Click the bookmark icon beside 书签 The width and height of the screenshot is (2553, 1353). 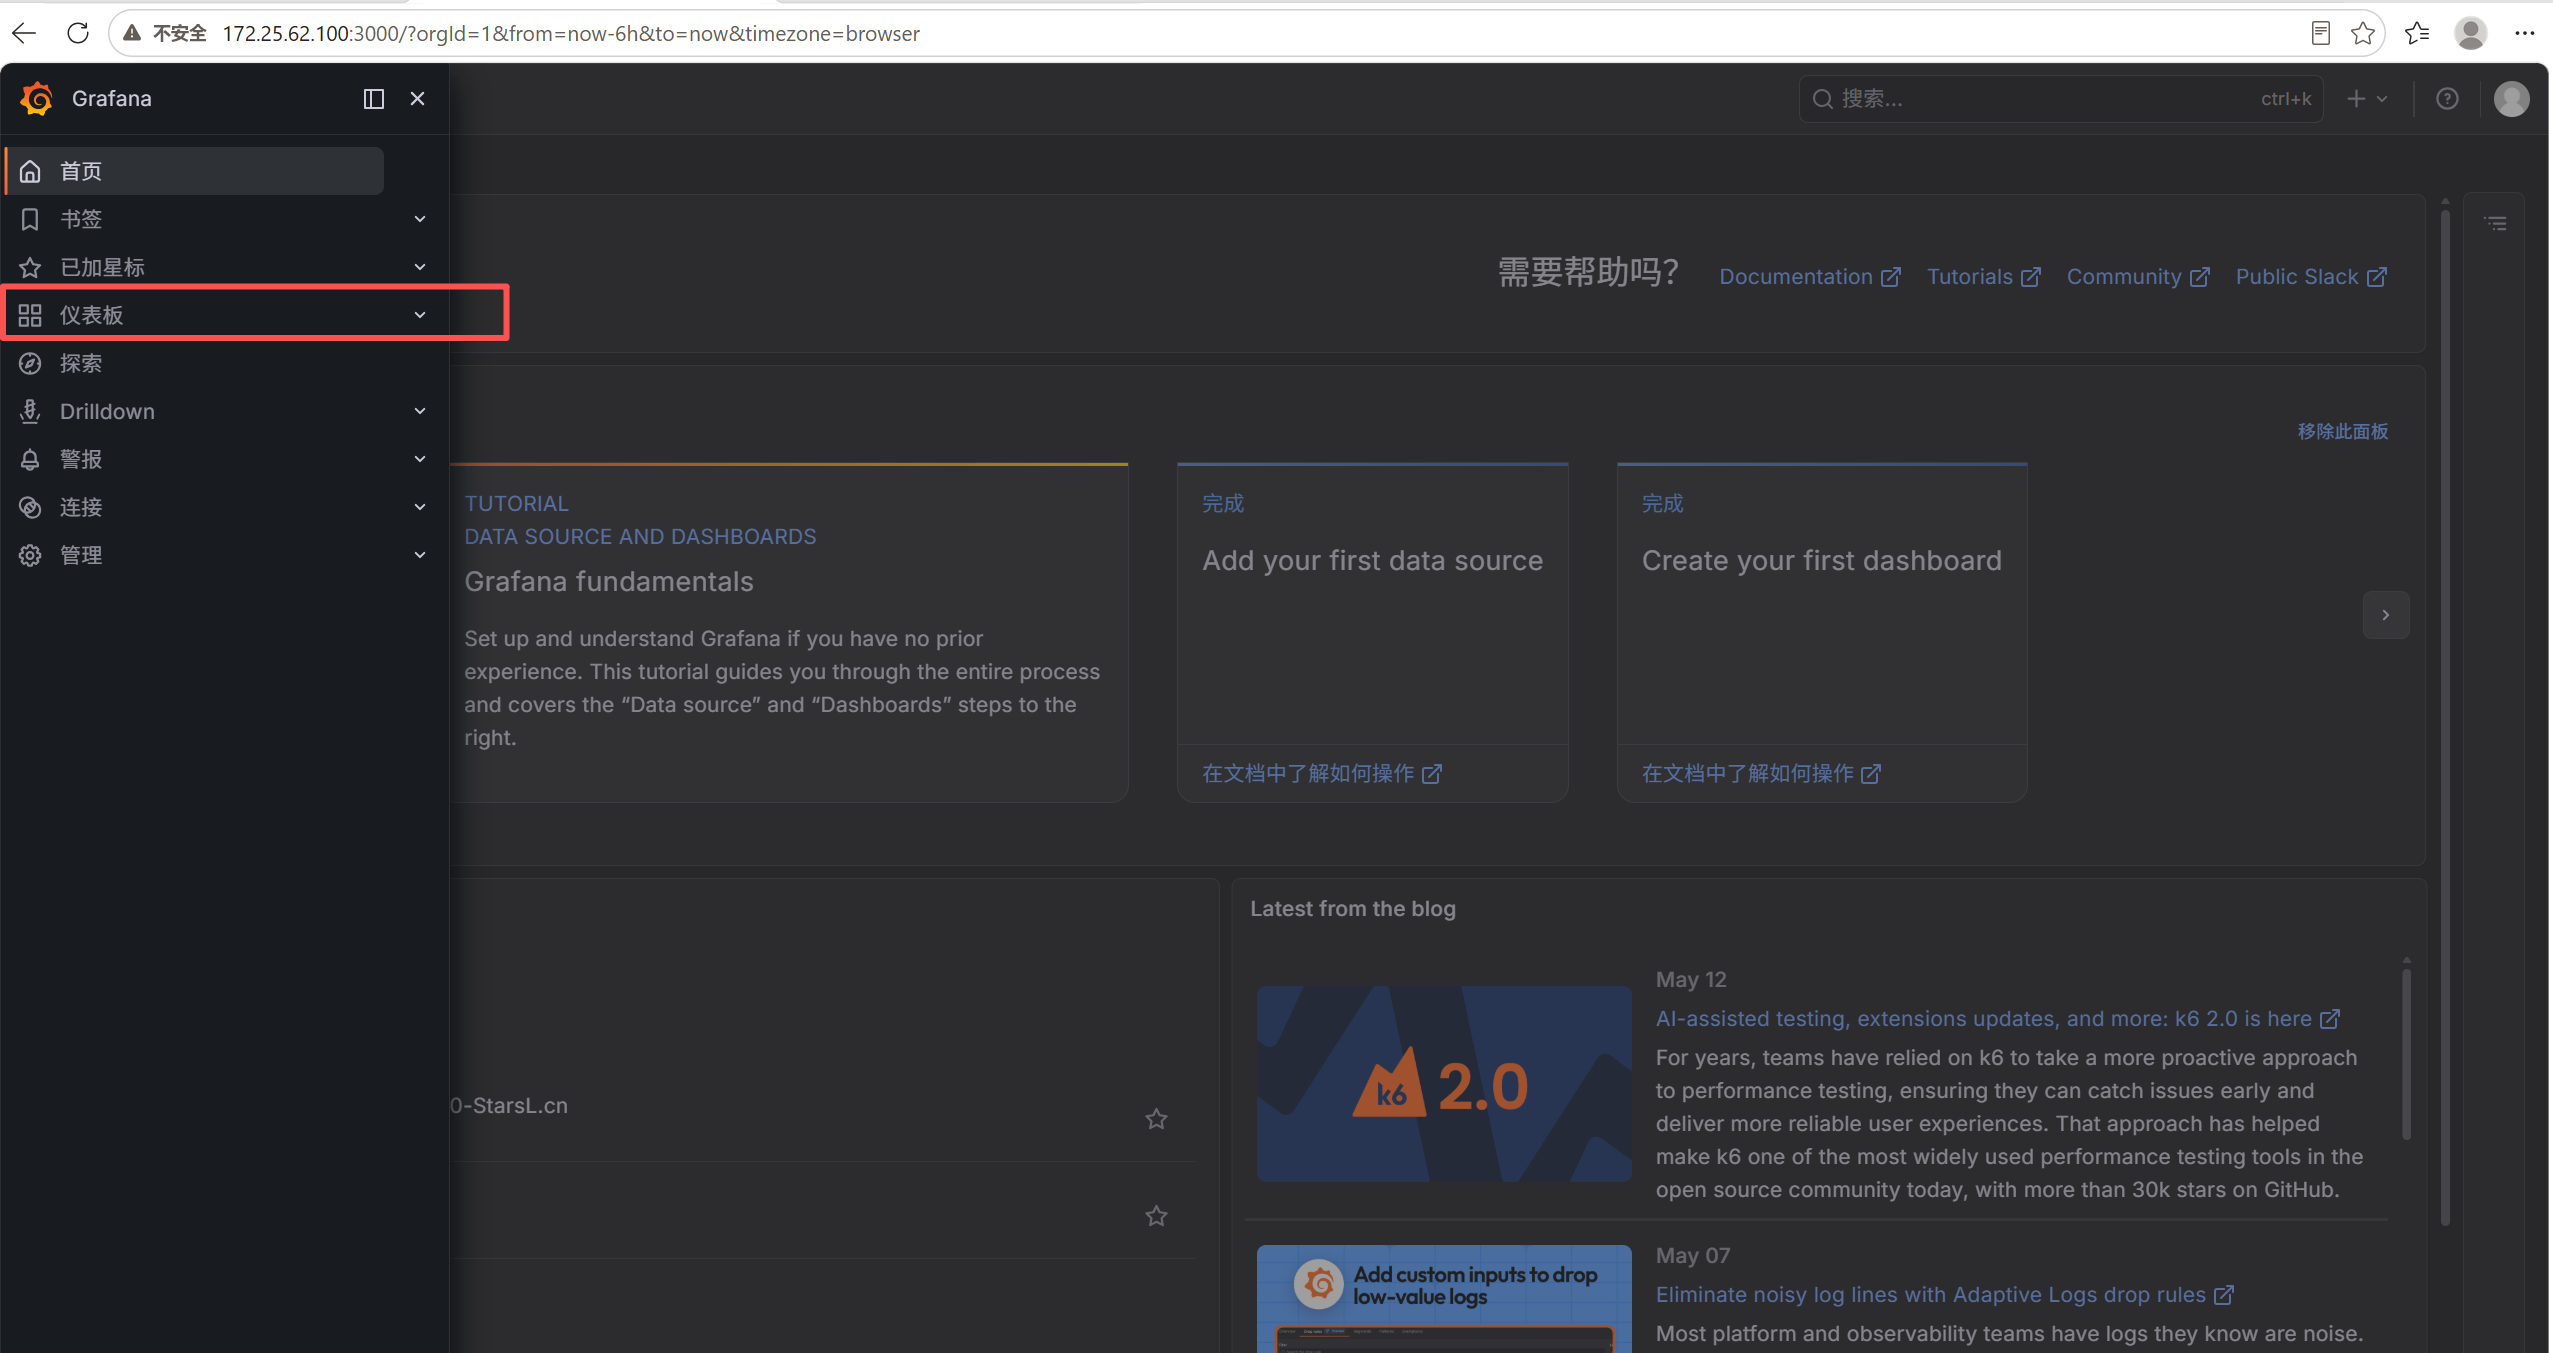(30, 219)
